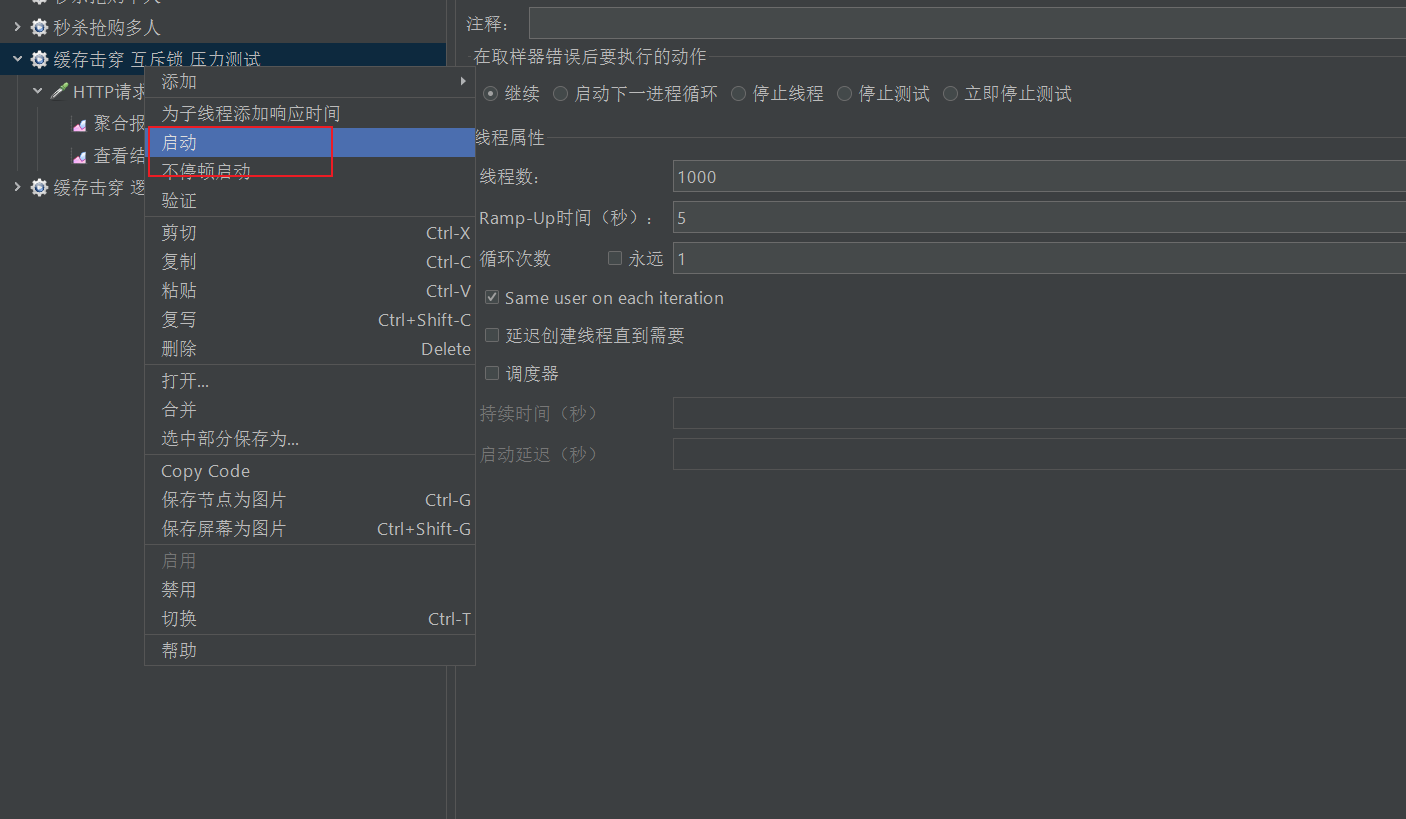
Task: Choose 启动 from context menu
Action: (x=310, y=143)
